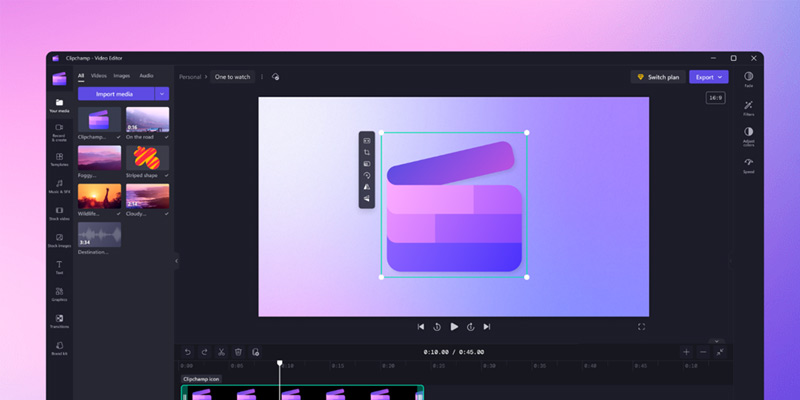Open the Export dropdown

point(709,77)
